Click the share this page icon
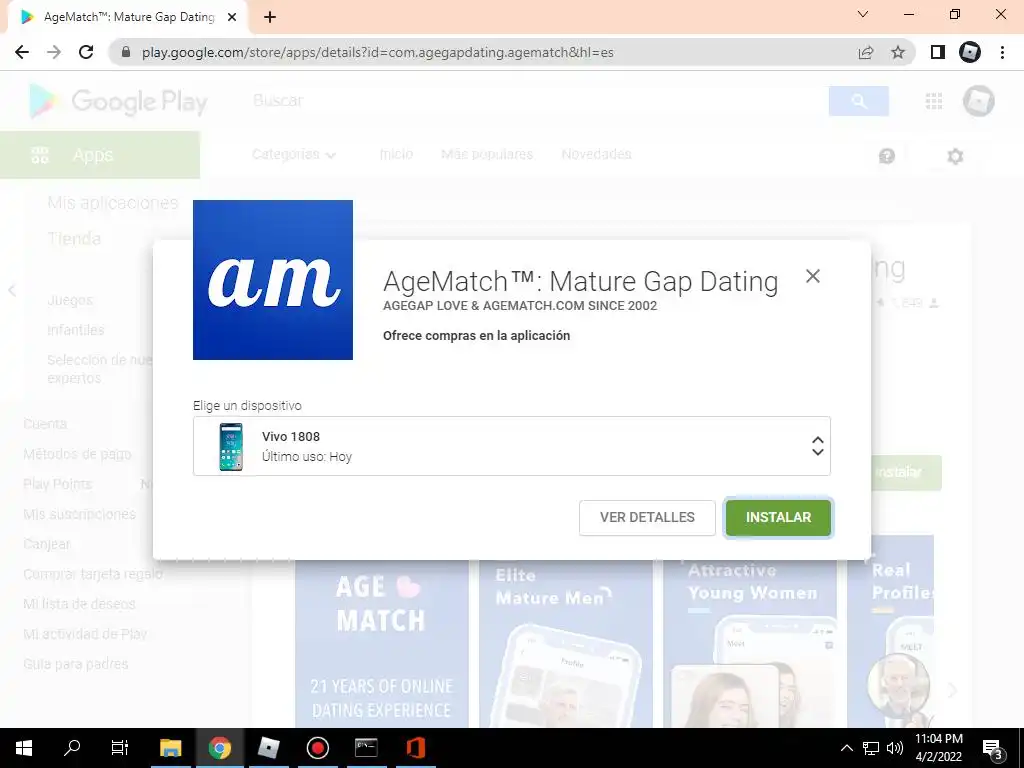This screenshot has height=768, width=1024. point(866,52)
